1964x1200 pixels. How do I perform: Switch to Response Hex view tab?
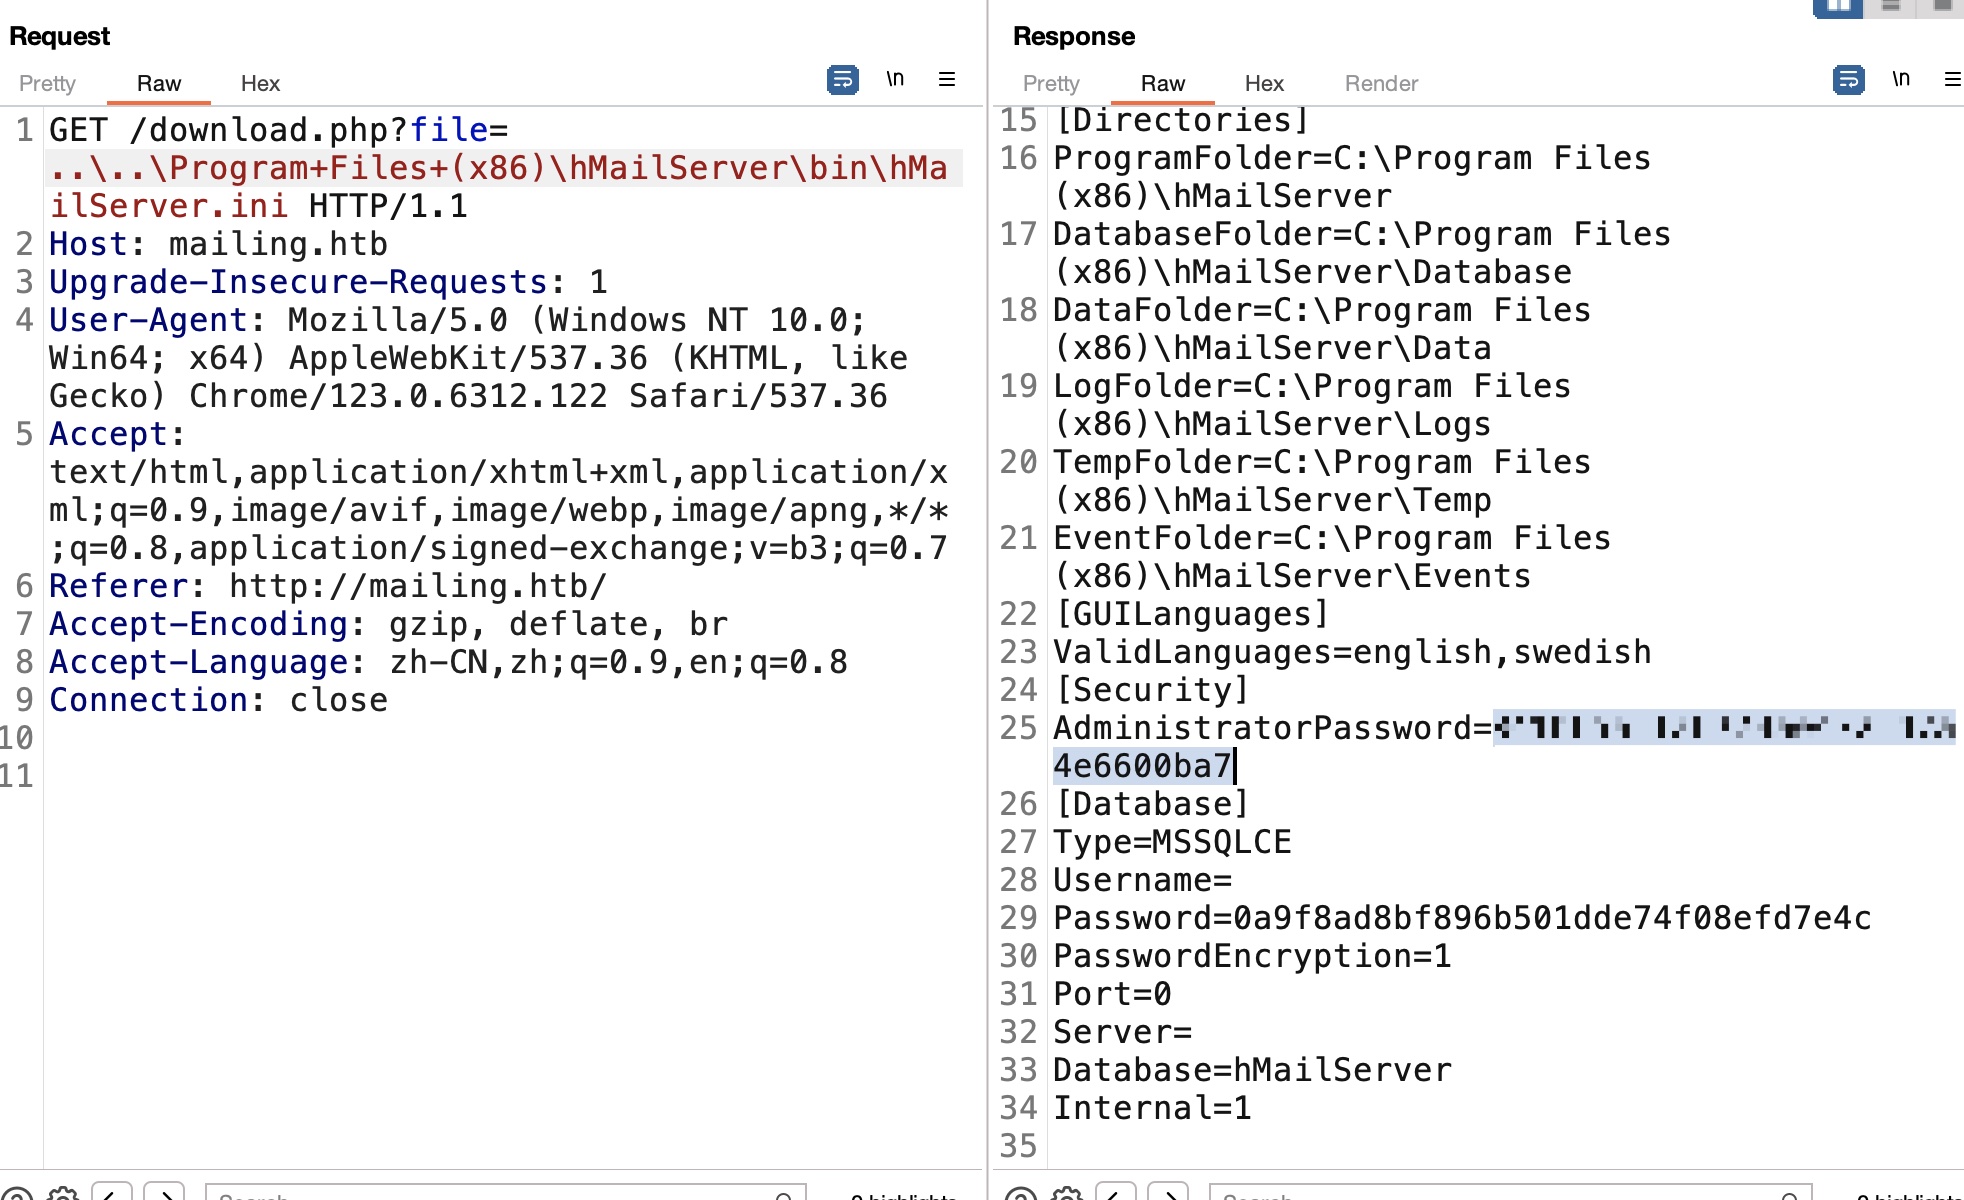(x=1264, y=83)
